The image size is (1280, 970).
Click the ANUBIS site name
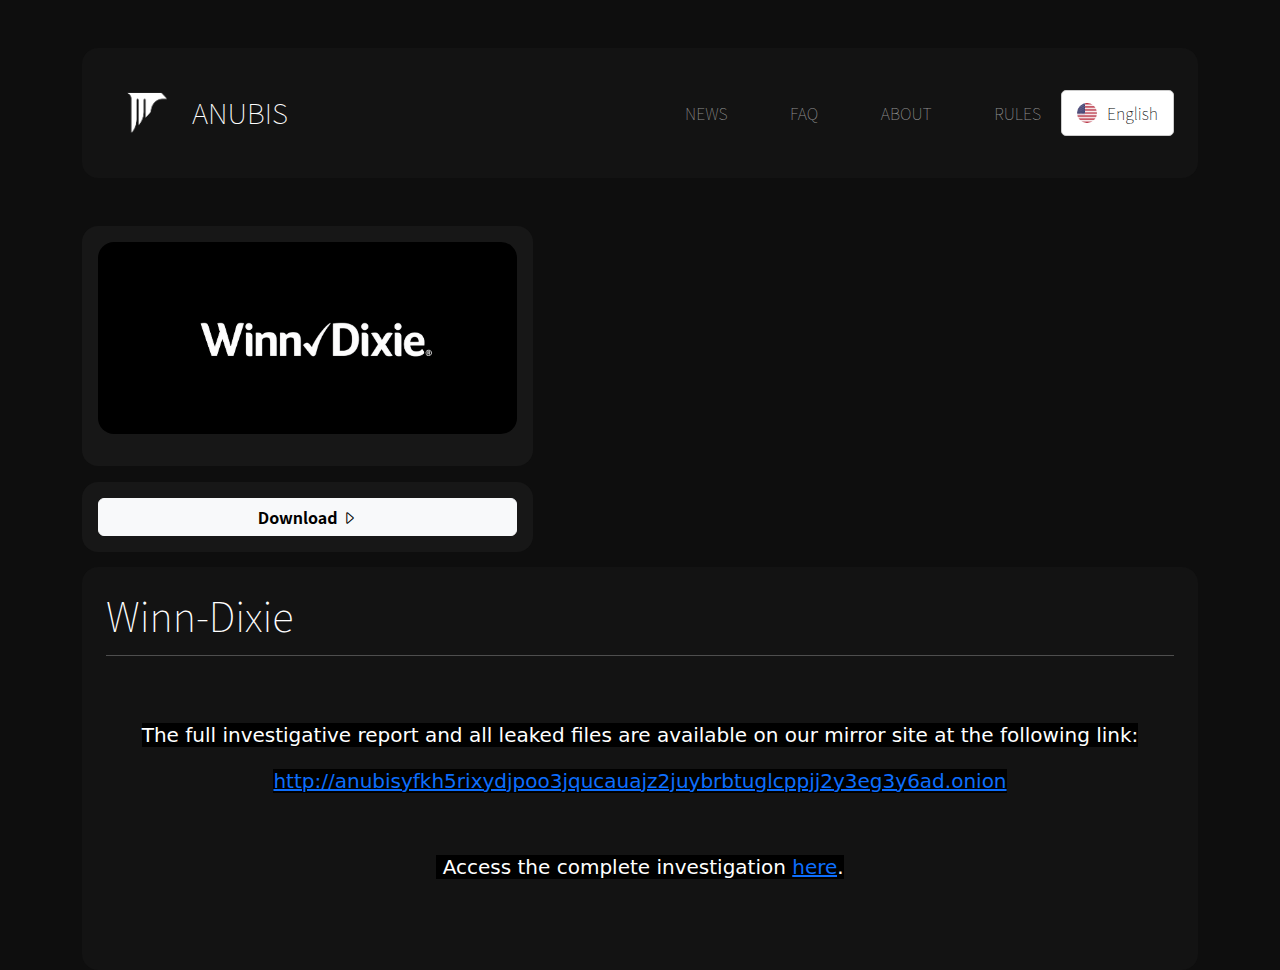[x=240, y=114]
